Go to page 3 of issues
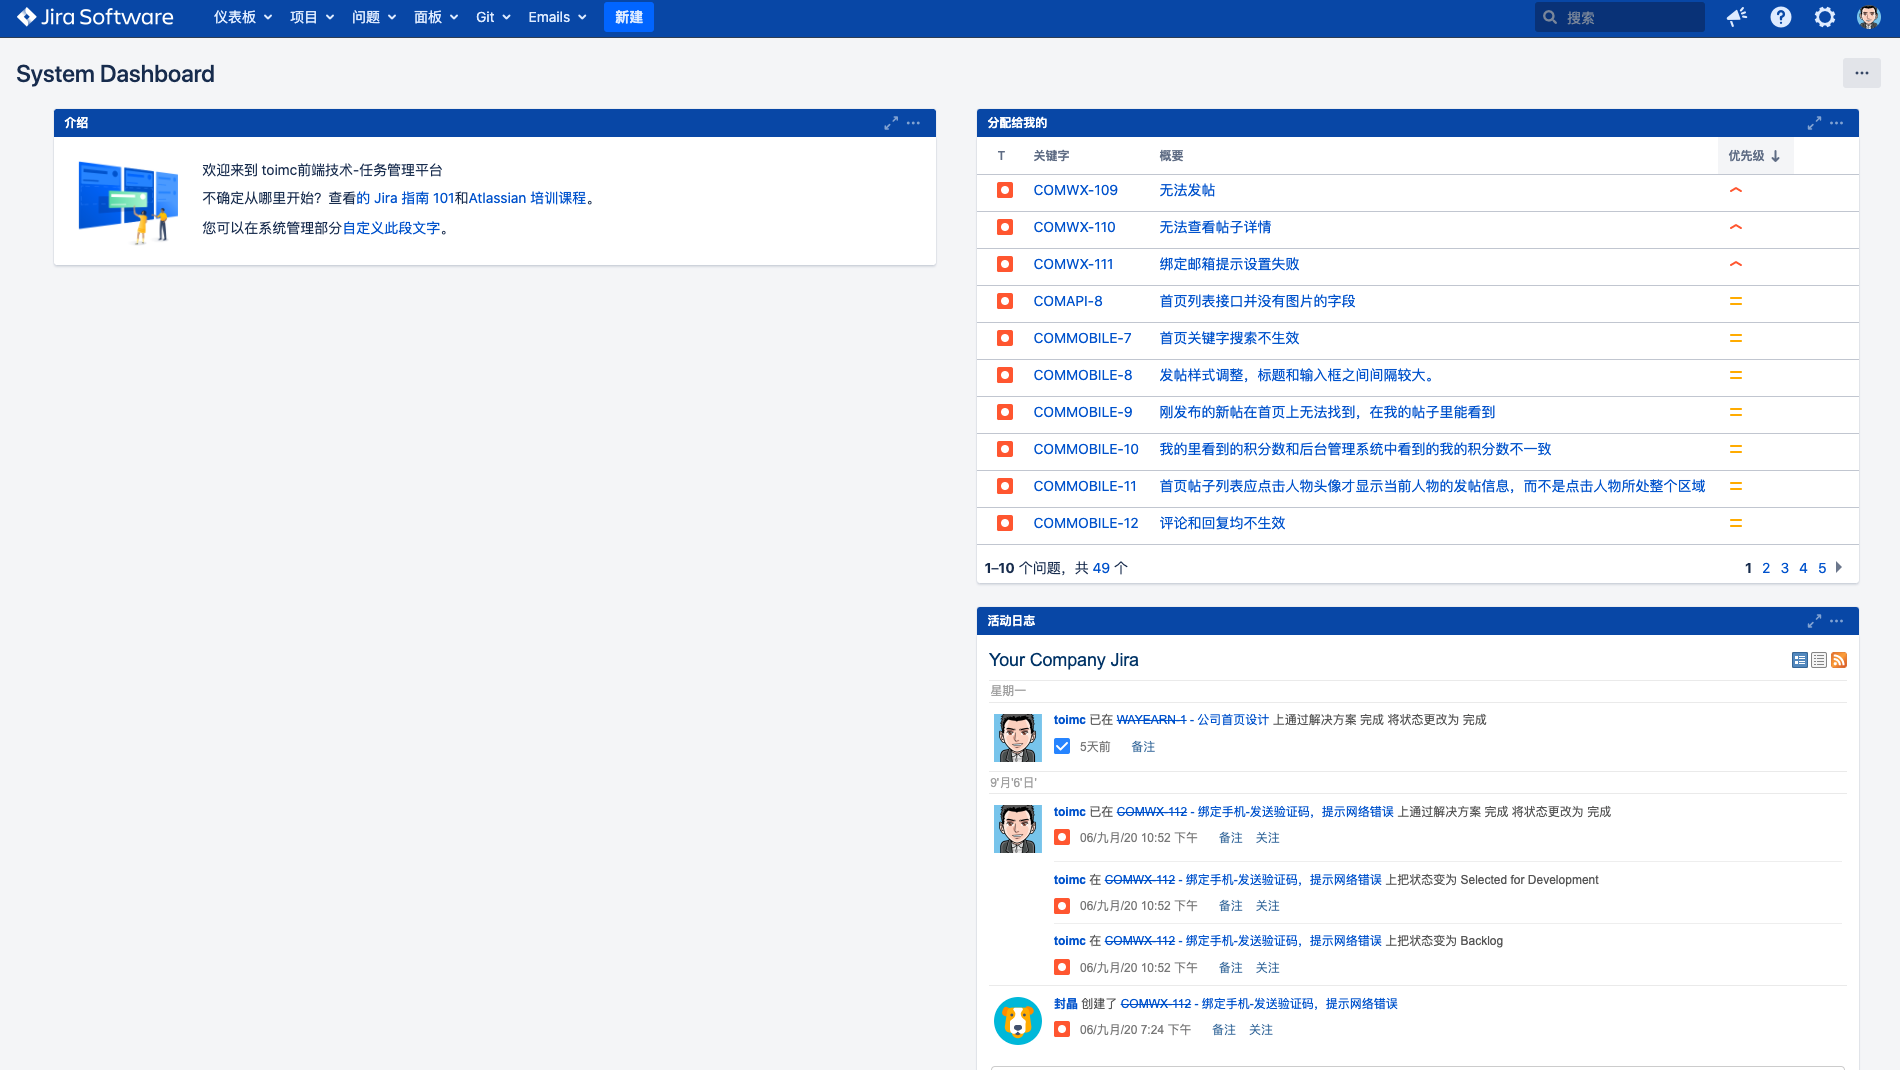Image resolution: width=1900 pixels, height=1070 pixels. tap(1785, 568)
